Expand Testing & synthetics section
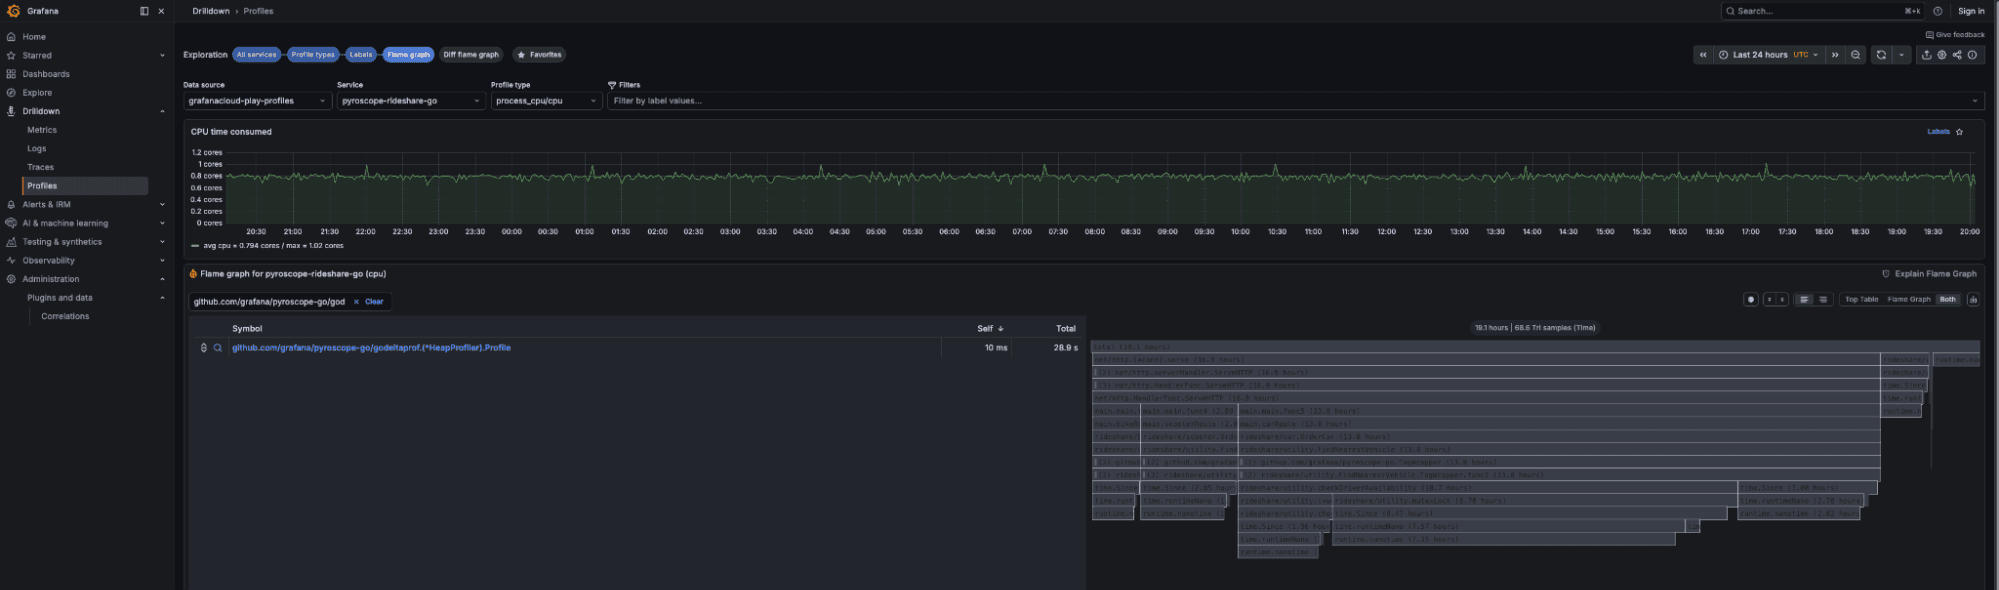1999x590 pixels. click(x=162, y=242)
